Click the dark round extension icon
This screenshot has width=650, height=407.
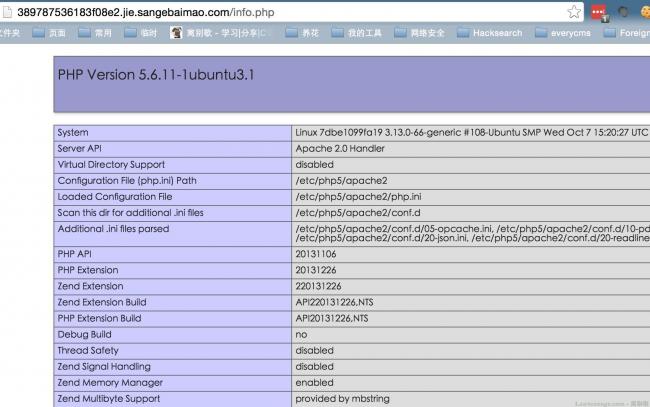623,12
